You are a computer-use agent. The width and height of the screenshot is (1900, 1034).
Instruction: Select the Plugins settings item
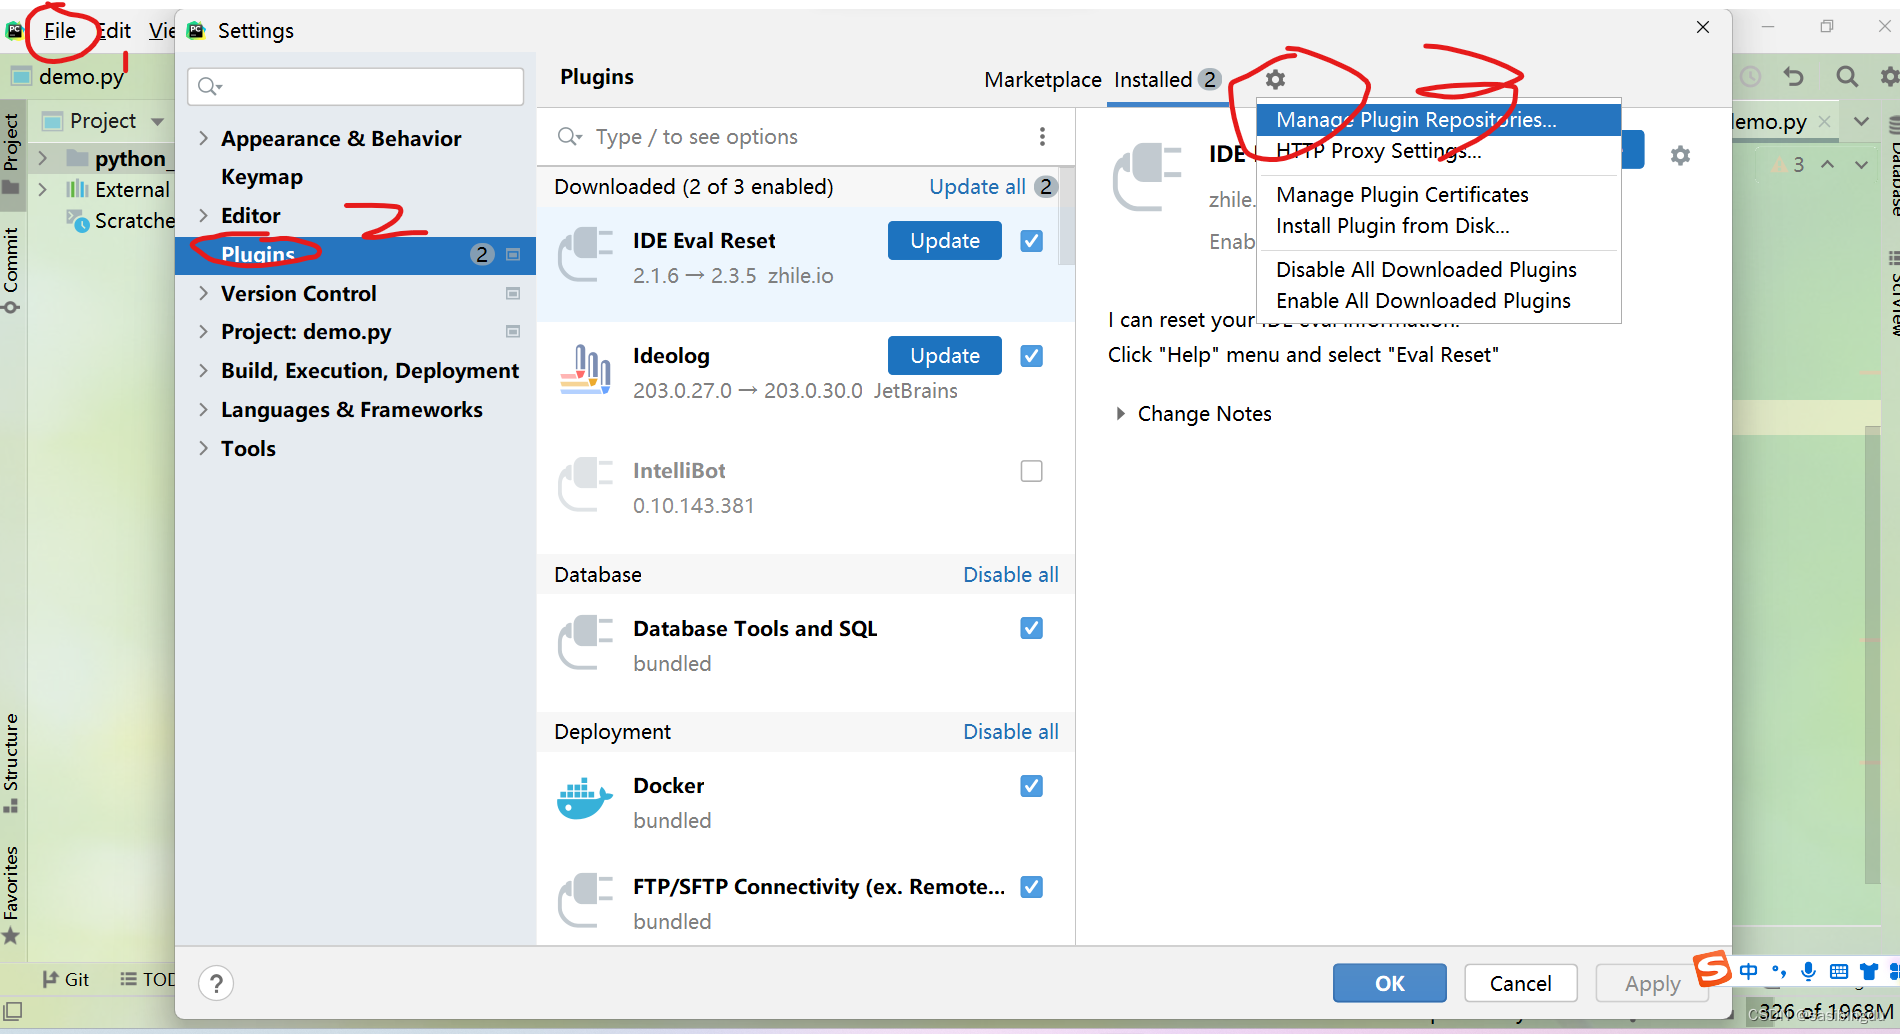point(355,254)
